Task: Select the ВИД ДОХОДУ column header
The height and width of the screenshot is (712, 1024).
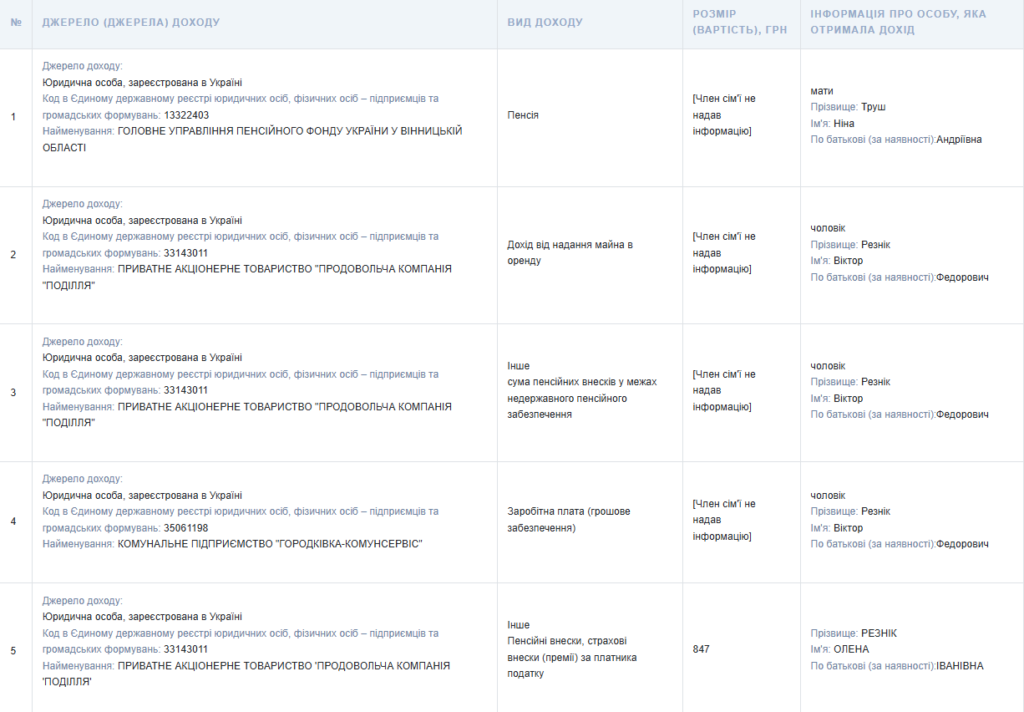Action: coord(545,22)
